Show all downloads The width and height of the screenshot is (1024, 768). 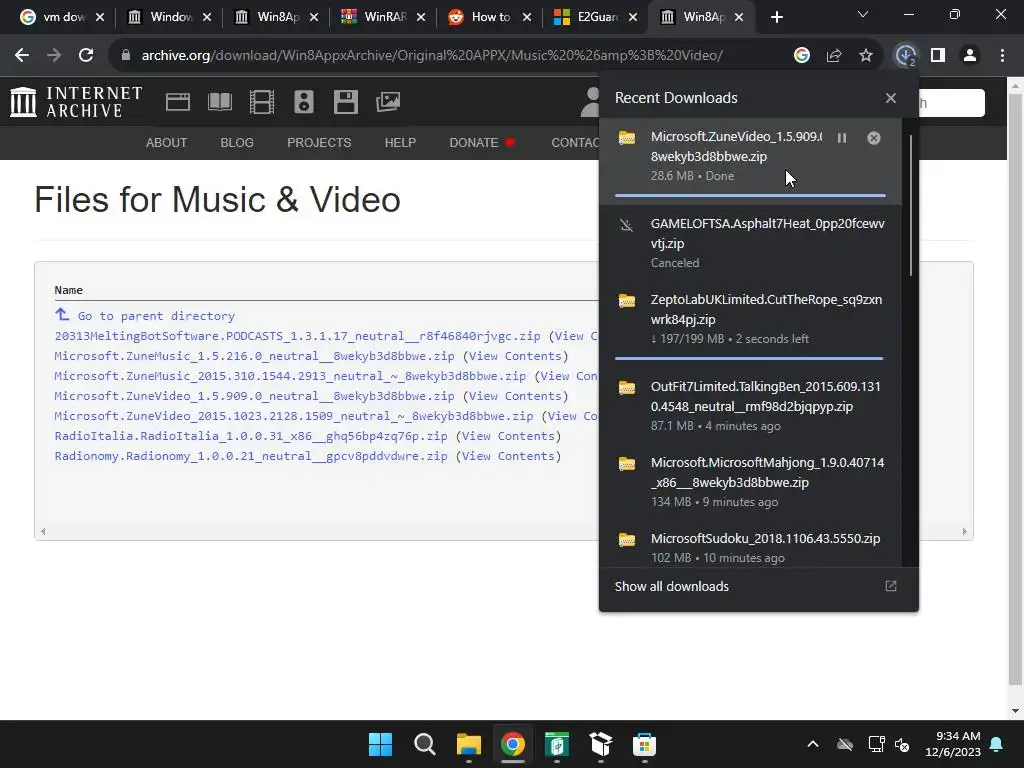671,586
